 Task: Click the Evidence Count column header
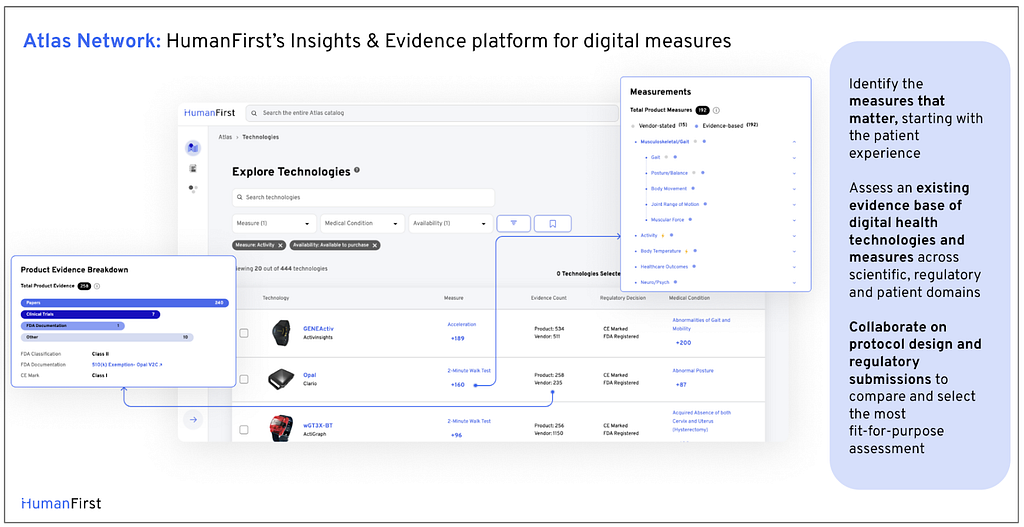pos(549,298)
